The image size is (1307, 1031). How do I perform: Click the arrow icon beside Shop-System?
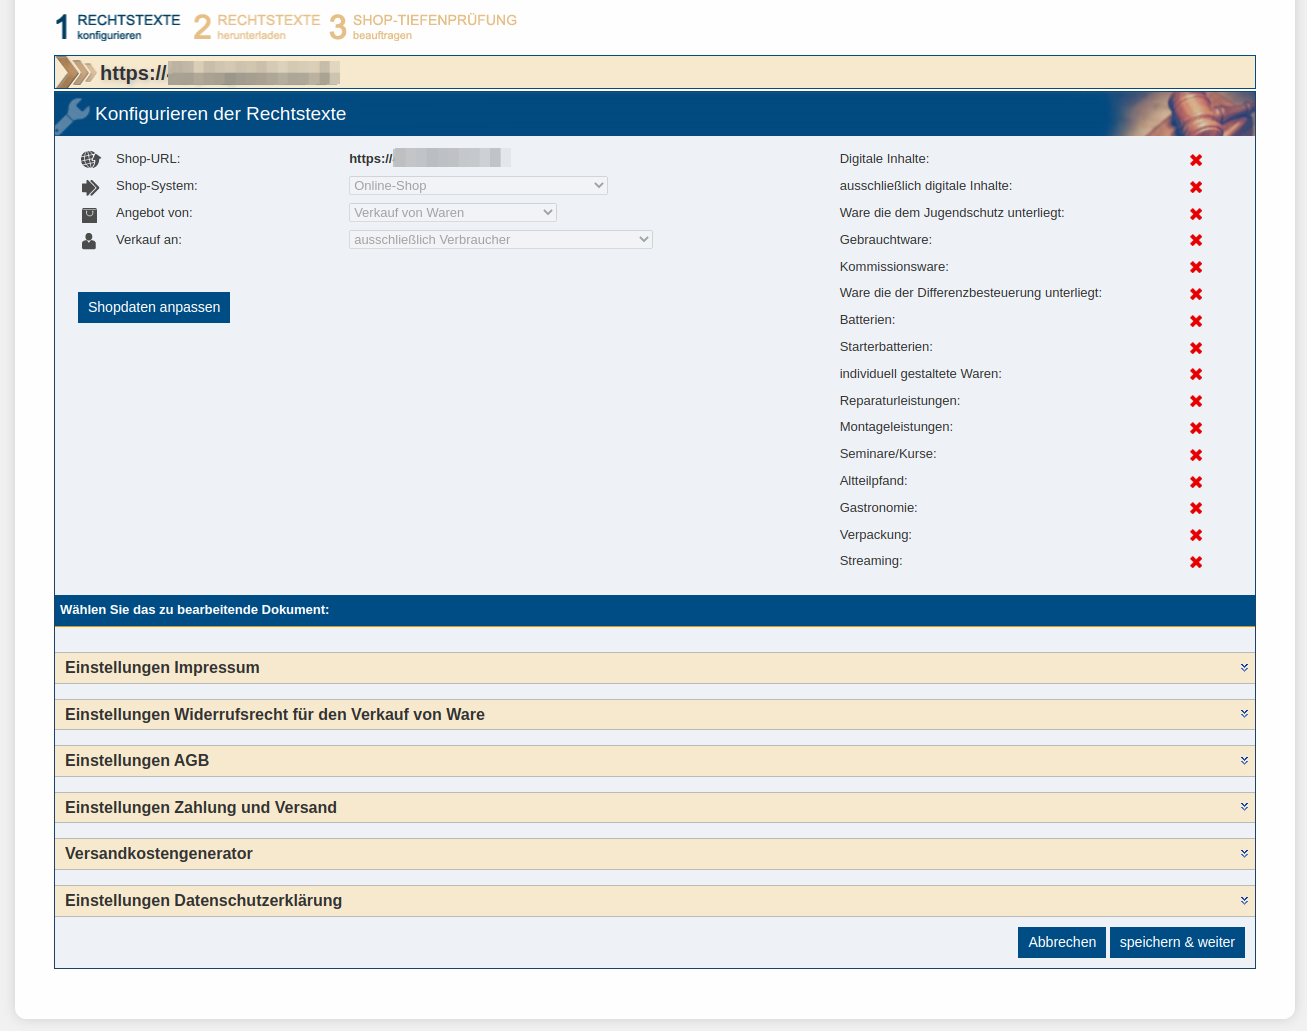90,186
